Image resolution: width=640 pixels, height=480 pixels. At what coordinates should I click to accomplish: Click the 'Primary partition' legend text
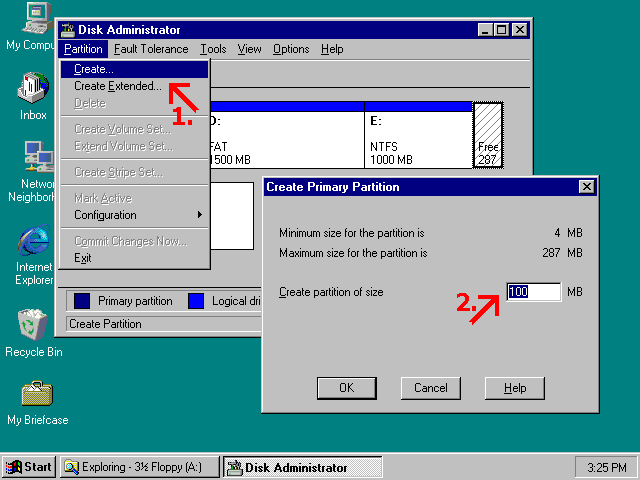(x=135, y=301)
